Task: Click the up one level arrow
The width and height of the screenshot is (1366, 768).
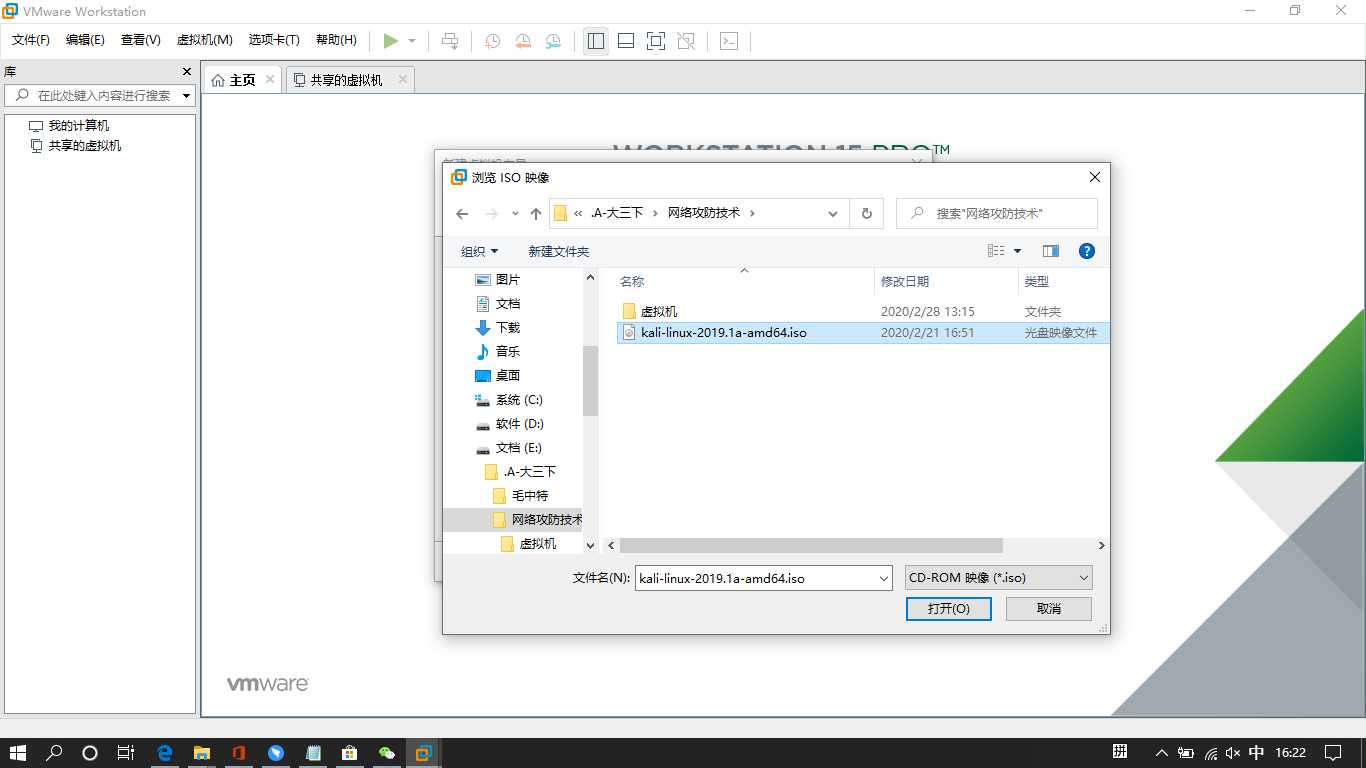Action: [536, 213]
